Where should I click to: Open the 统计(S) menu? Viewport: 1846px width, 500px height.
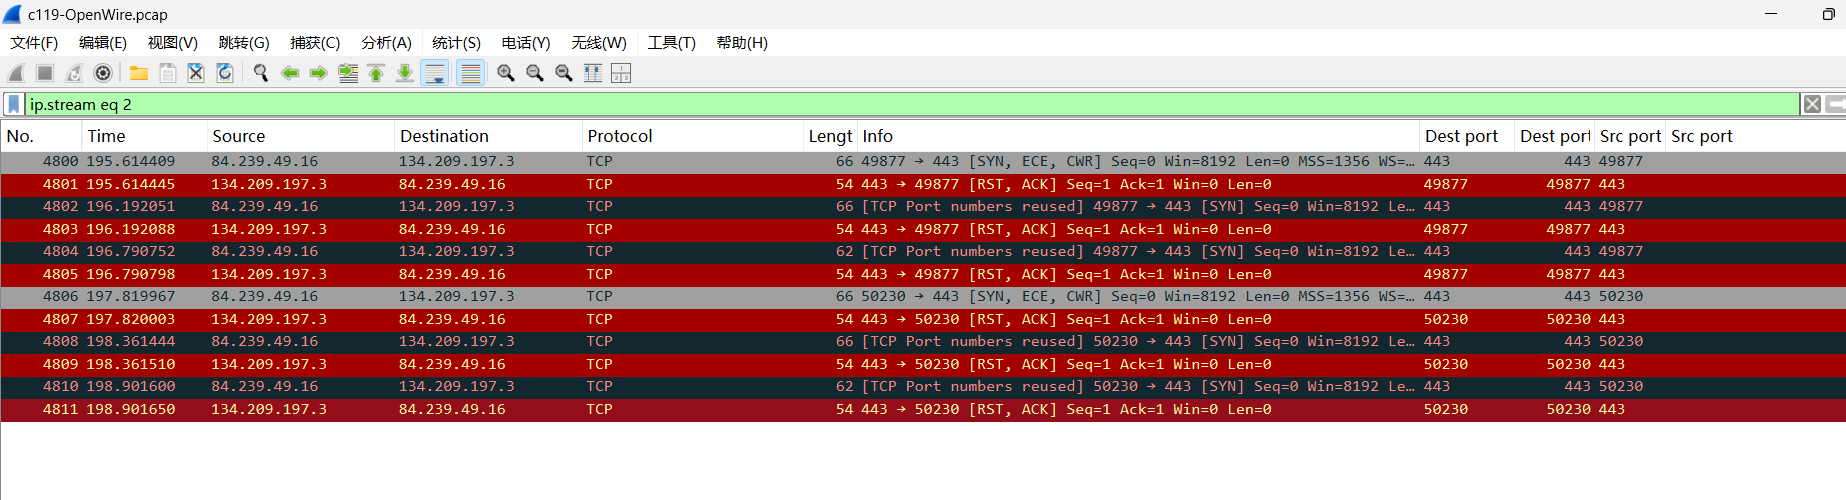click(x=456, y=43)
